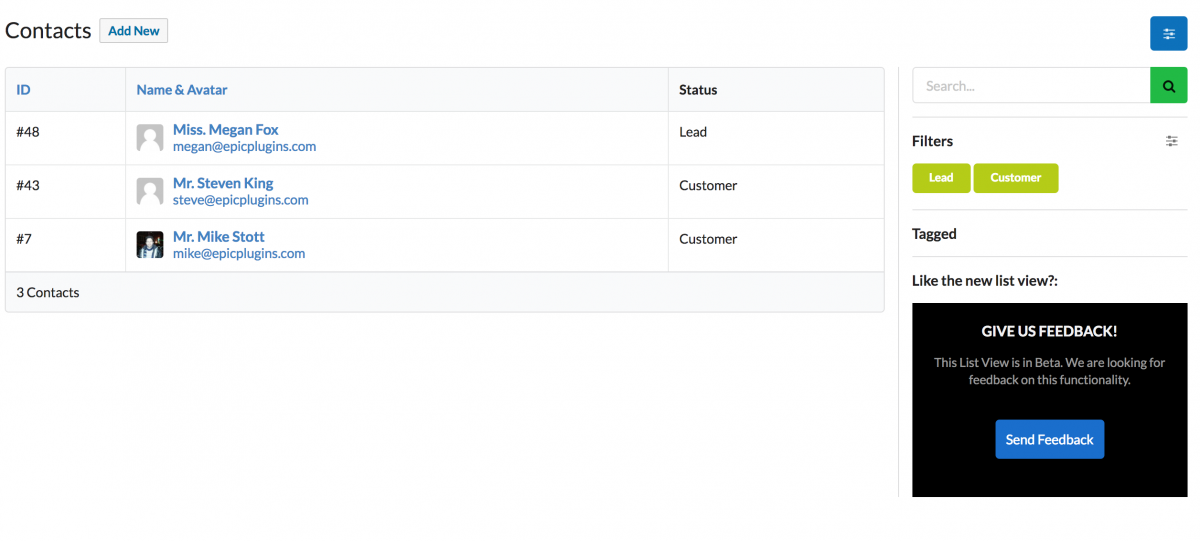This screenshot has height=541, width=1200.
Task: Click the Tagged section heading
Action: point(934,234)
